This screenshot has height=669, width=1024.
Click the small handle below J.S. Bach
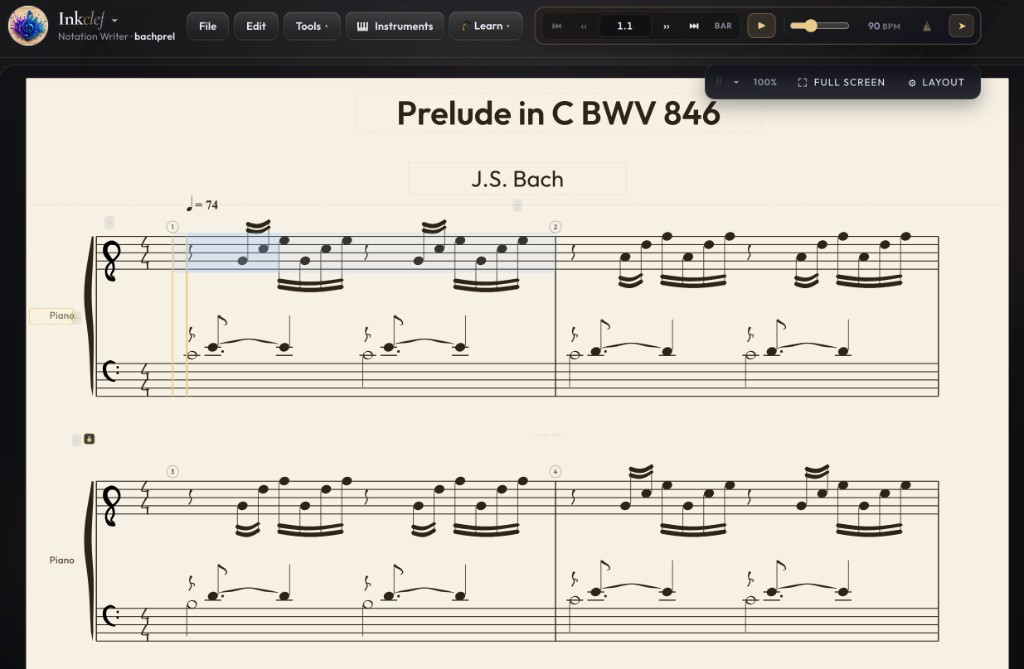pyautogui.click(x=517, y=205)
